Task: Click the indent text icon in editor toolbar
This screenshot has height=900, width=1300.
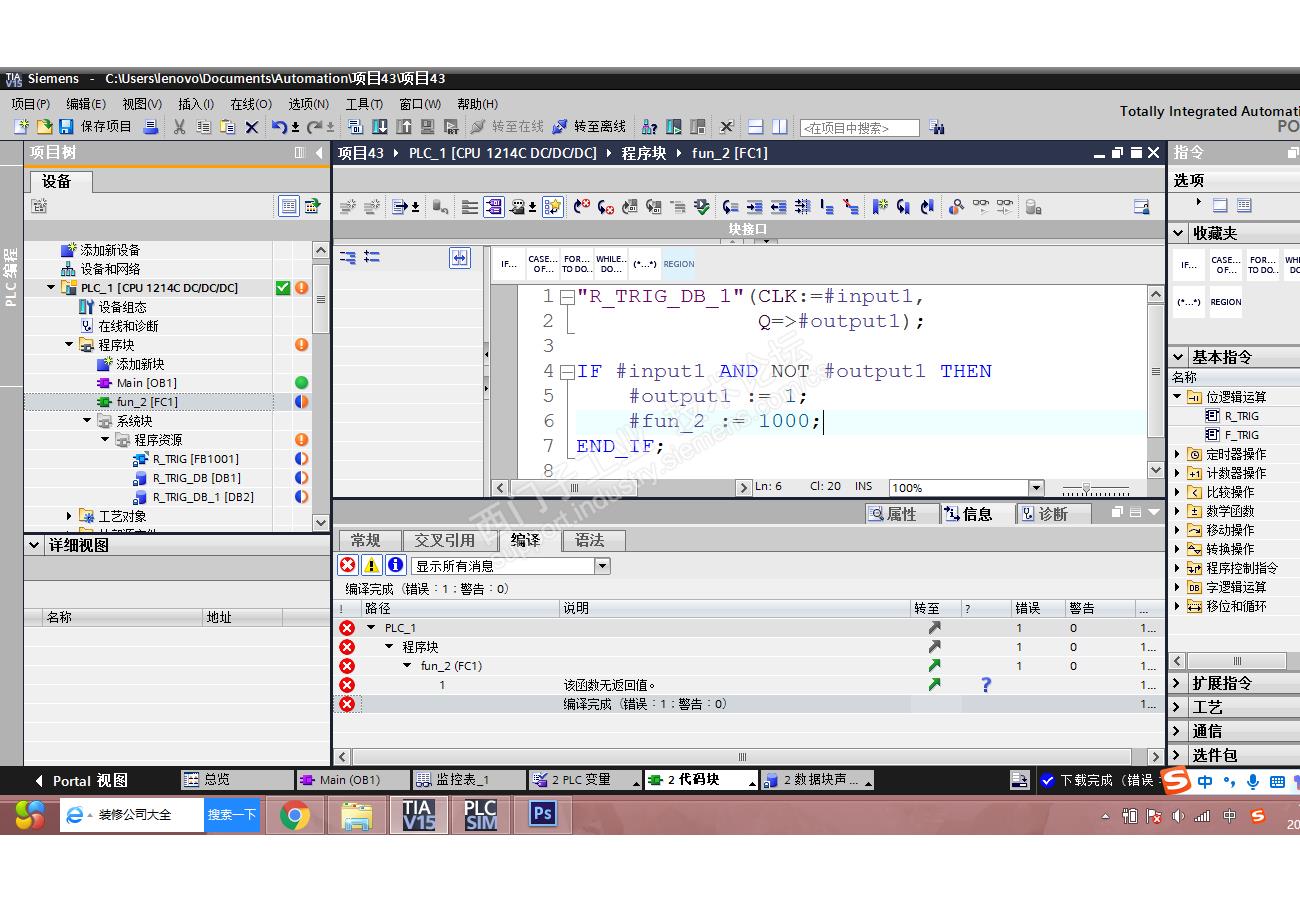Action: (754, 207)
